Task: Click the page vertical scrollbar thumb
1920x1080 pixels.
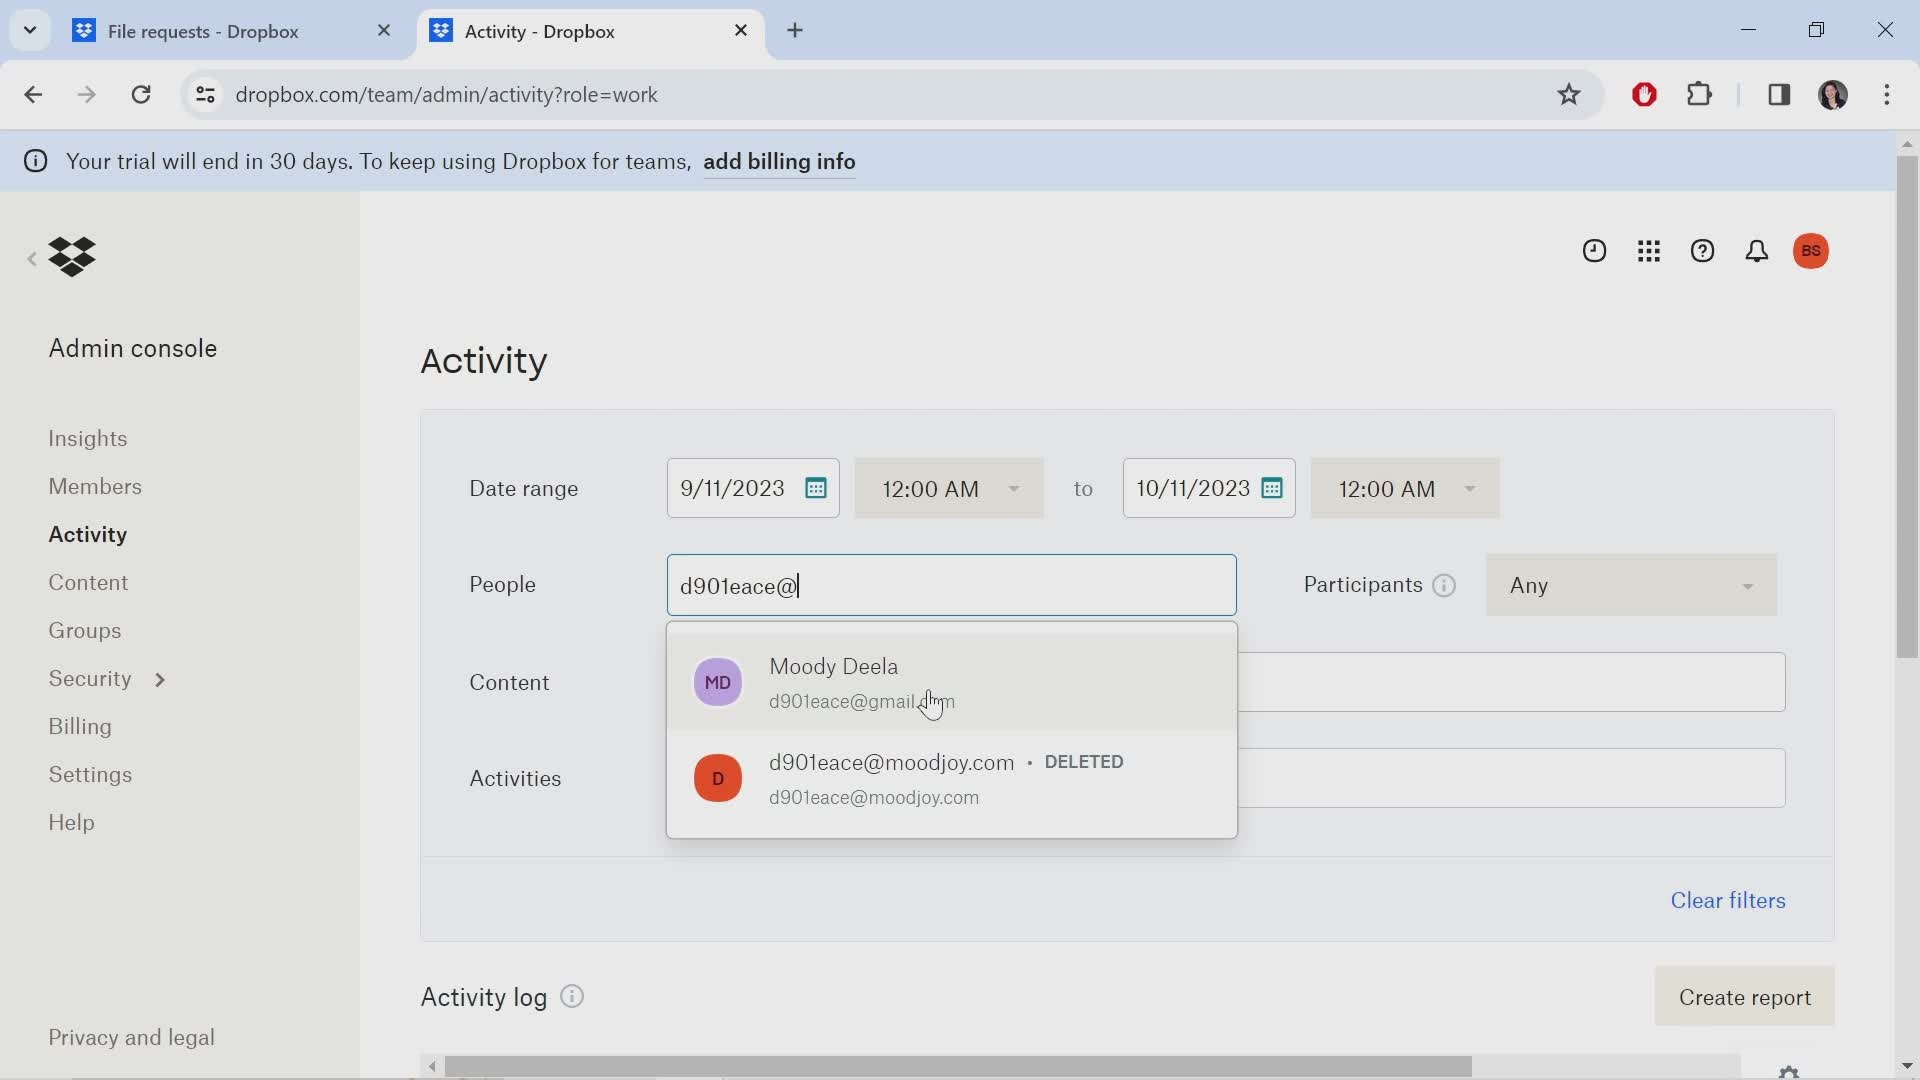Action: [1907, 406]
